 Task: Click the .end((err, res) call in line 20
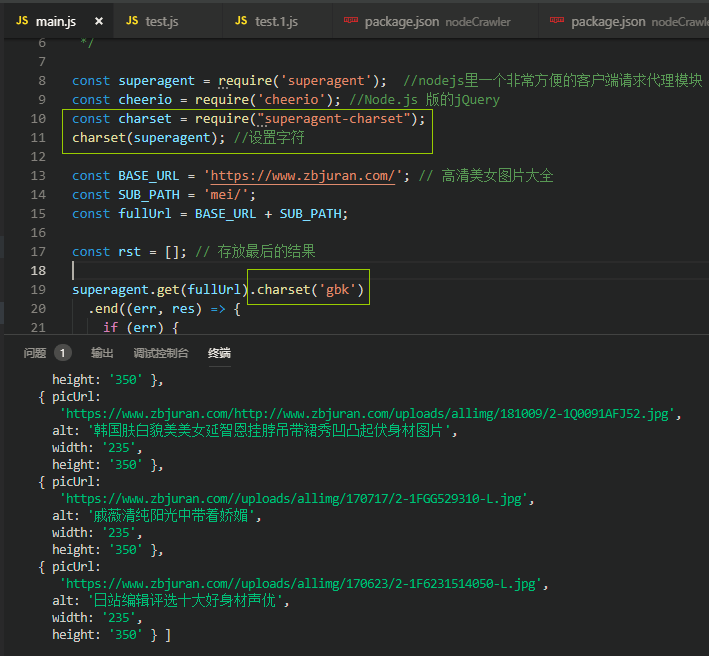[145, 308]
